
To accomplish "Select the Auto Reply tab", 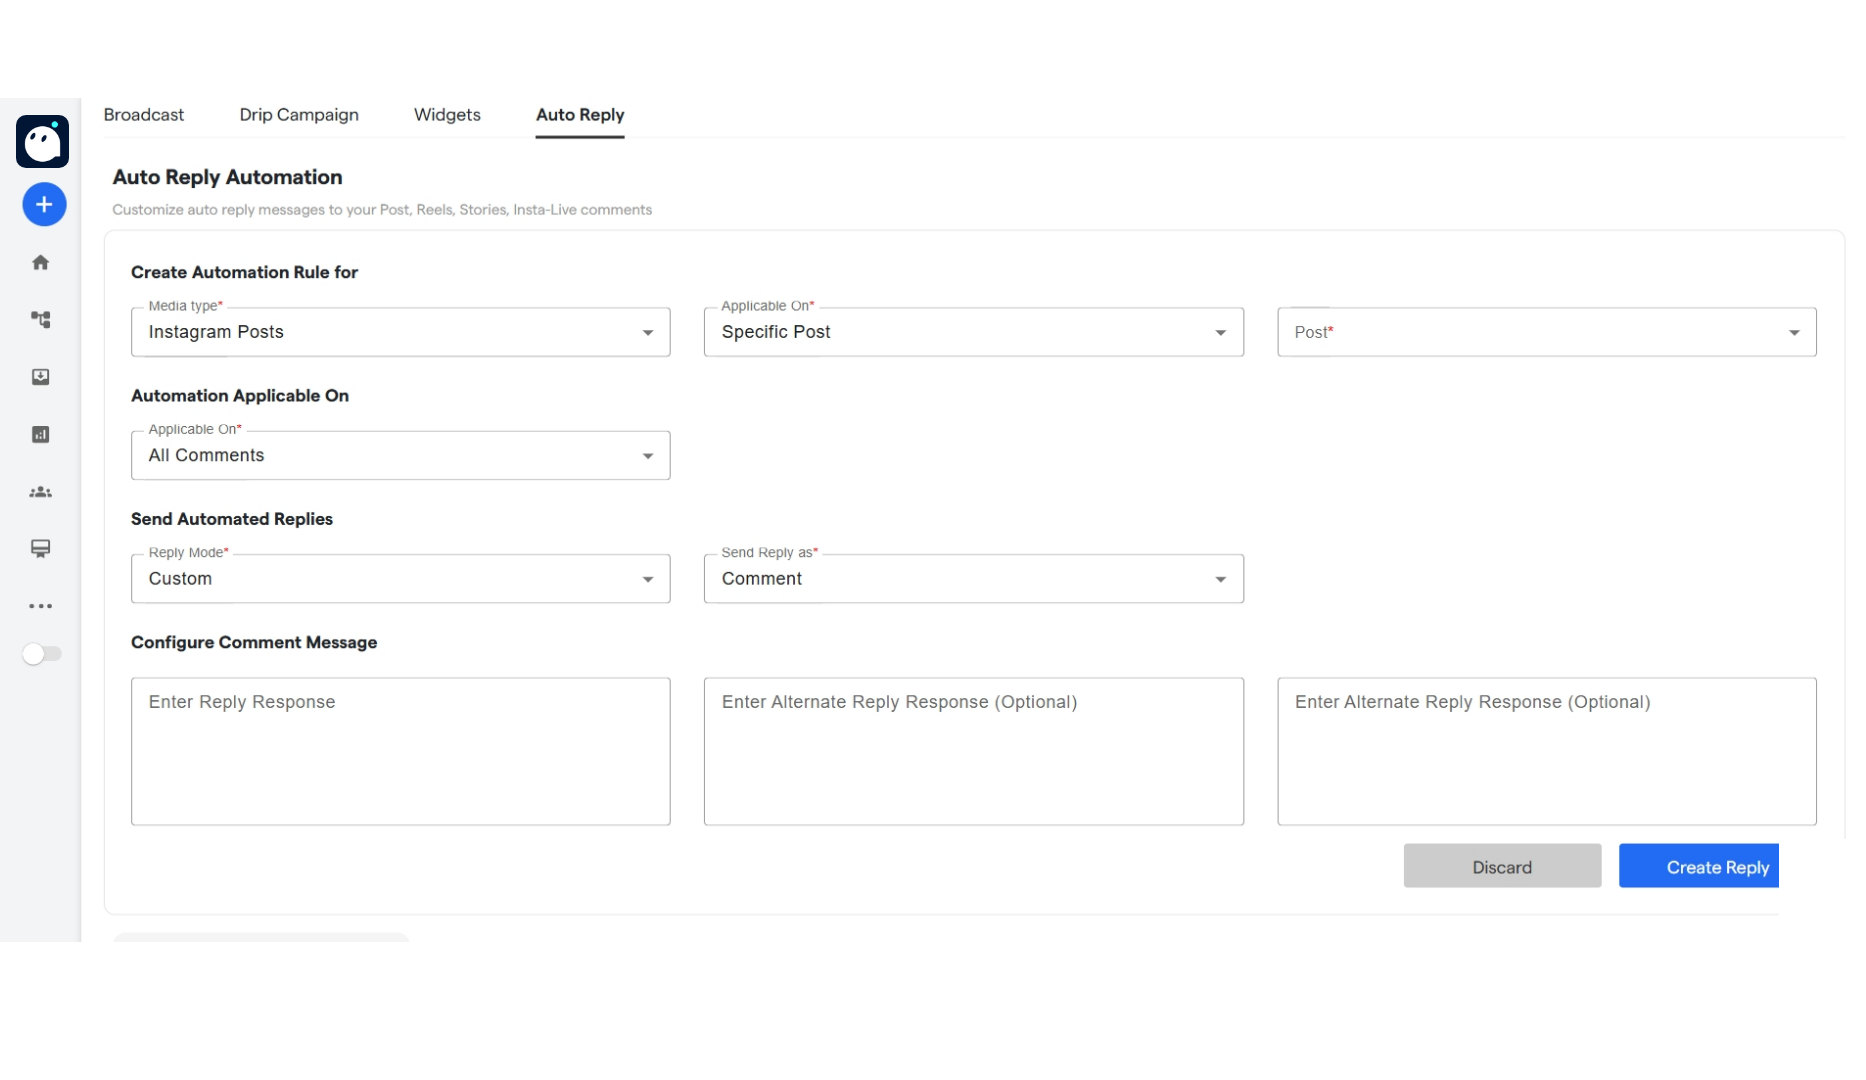I will click(x=580, y=115).
